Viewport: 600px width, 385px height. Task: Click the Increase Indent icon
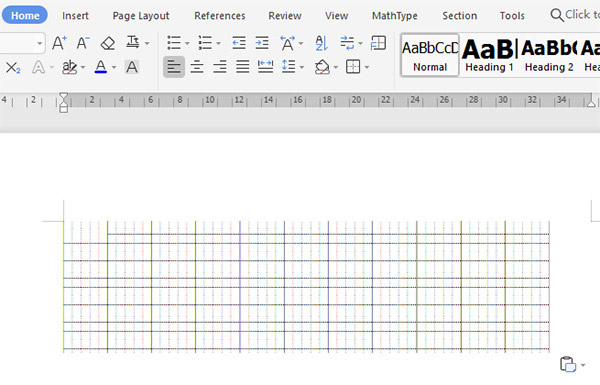pyautogui.click(x=262, y=43)
